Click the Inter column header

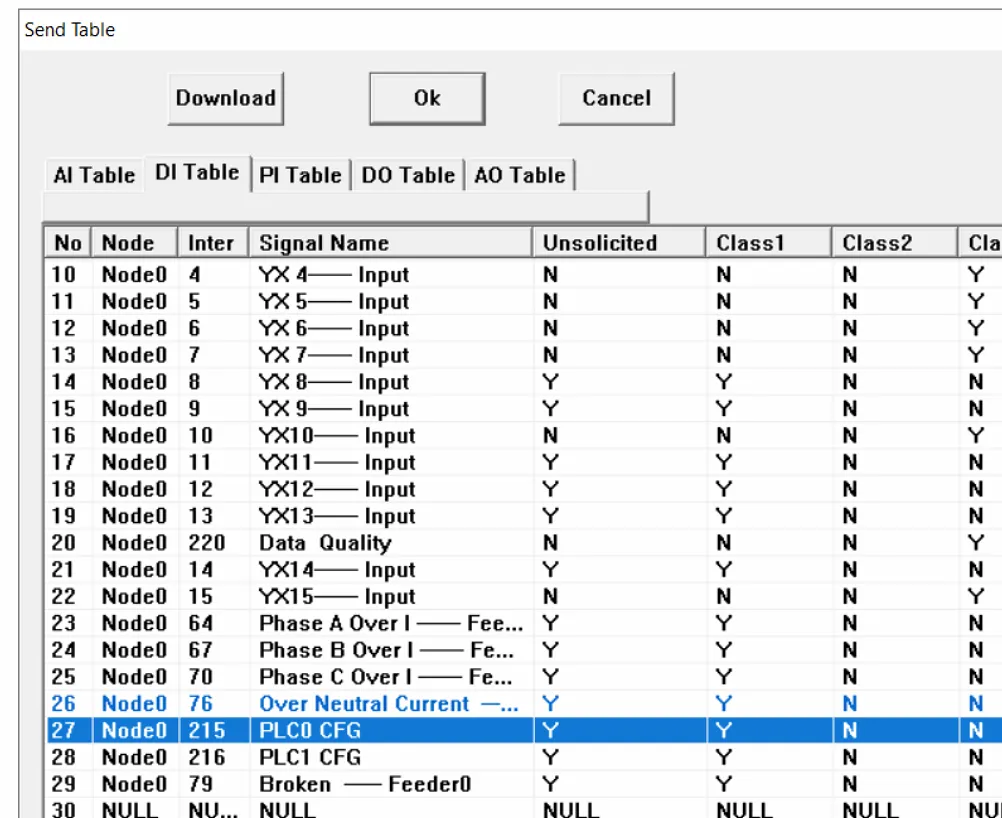[x=213, y=243]
